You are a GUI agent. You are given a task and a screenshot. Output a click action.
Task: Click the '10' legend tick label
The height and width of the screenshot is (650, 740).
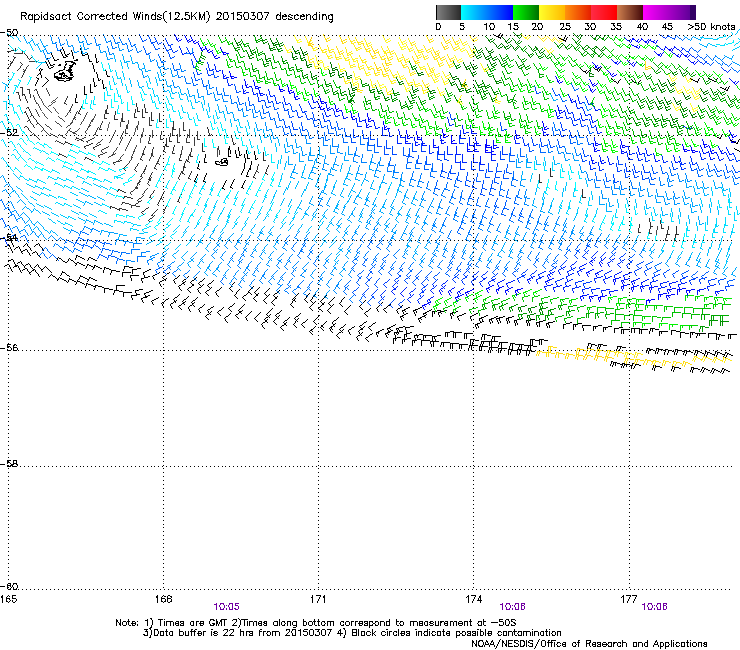click(x=489, y=27)
